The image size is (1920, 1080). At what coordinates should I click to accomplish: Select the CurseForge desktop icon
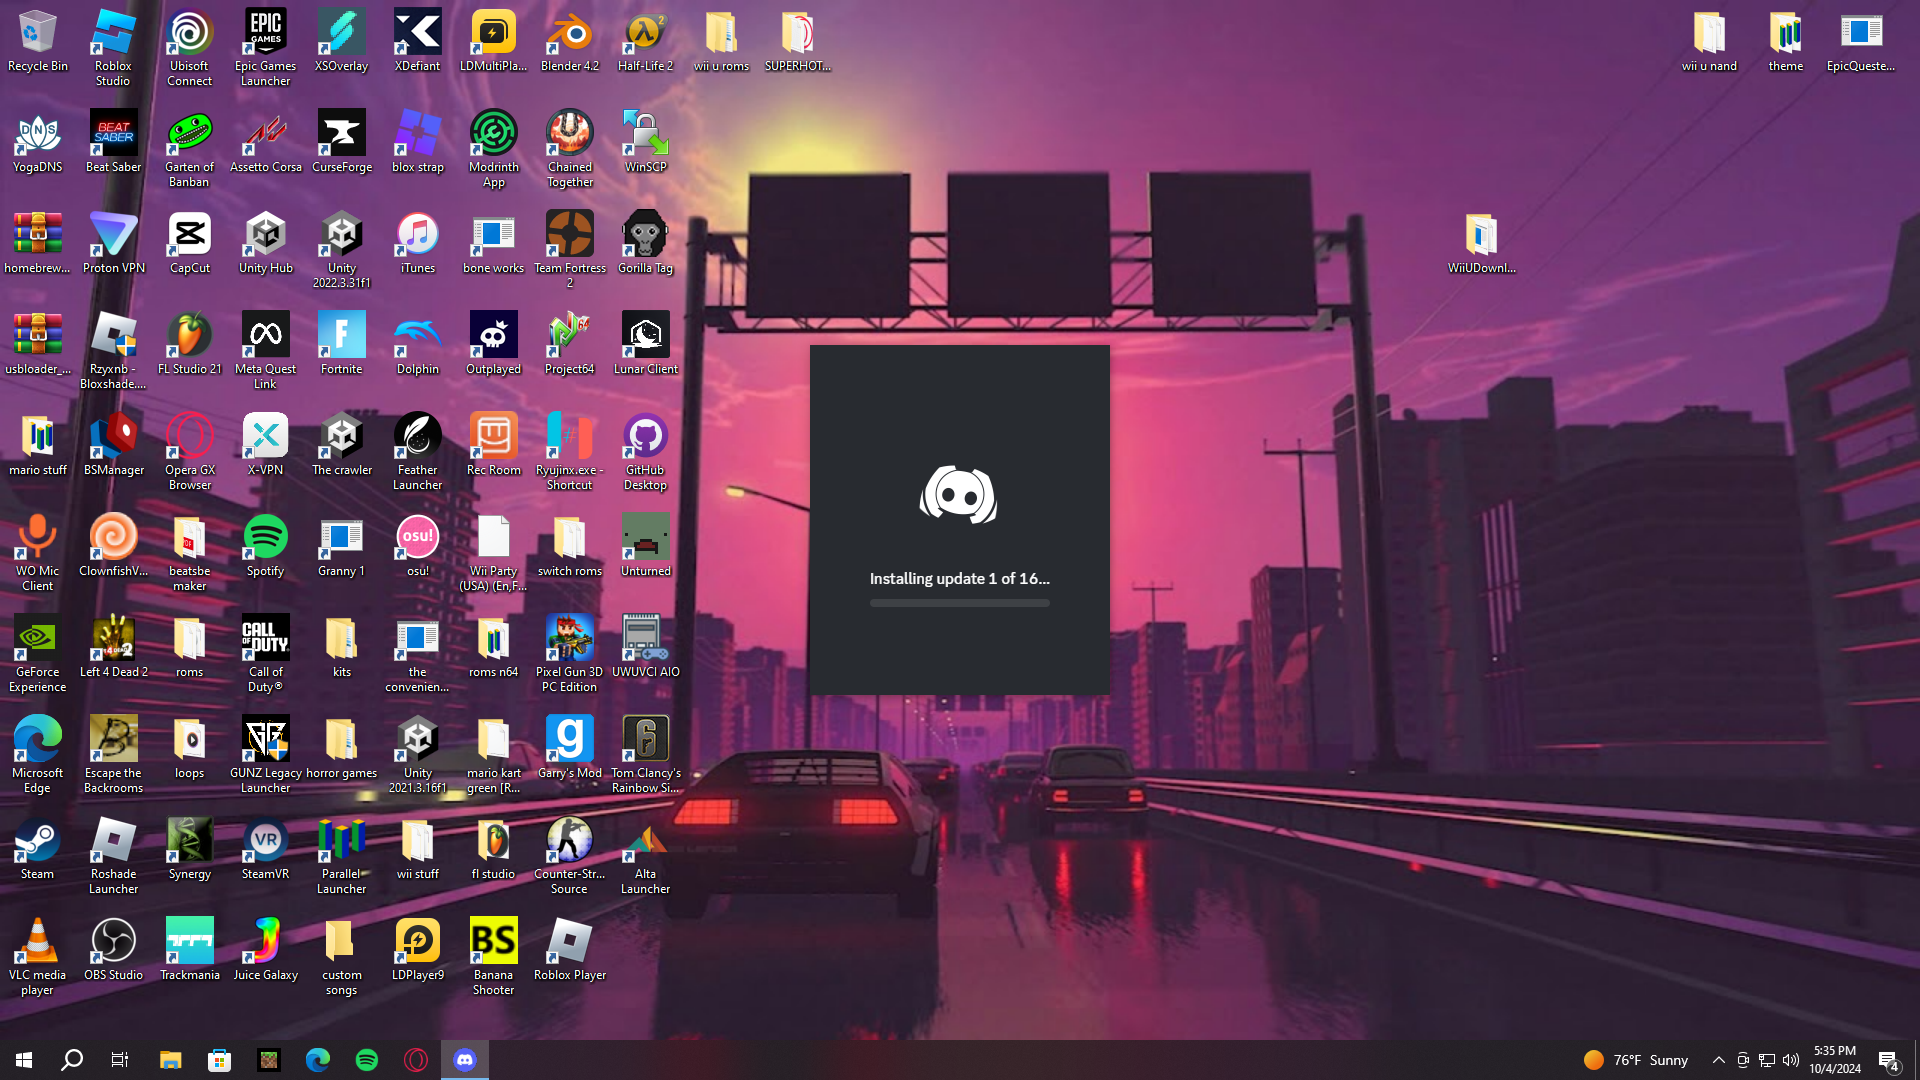tap(342, 143)
